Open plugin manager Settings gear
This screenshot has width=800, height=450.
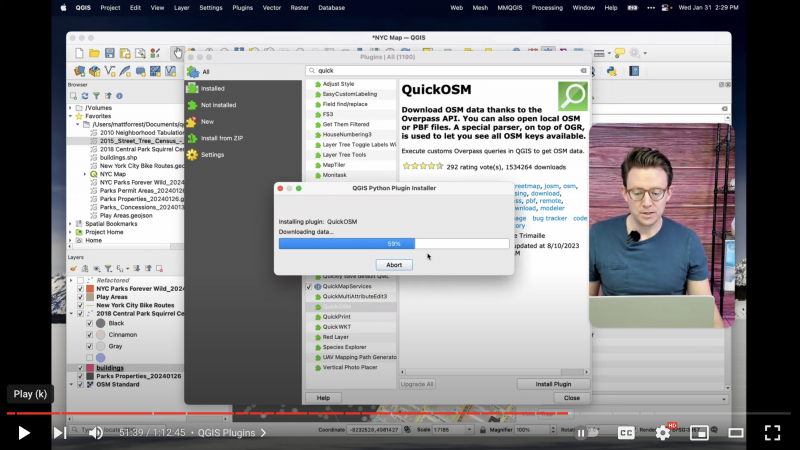tap(212, 155)
